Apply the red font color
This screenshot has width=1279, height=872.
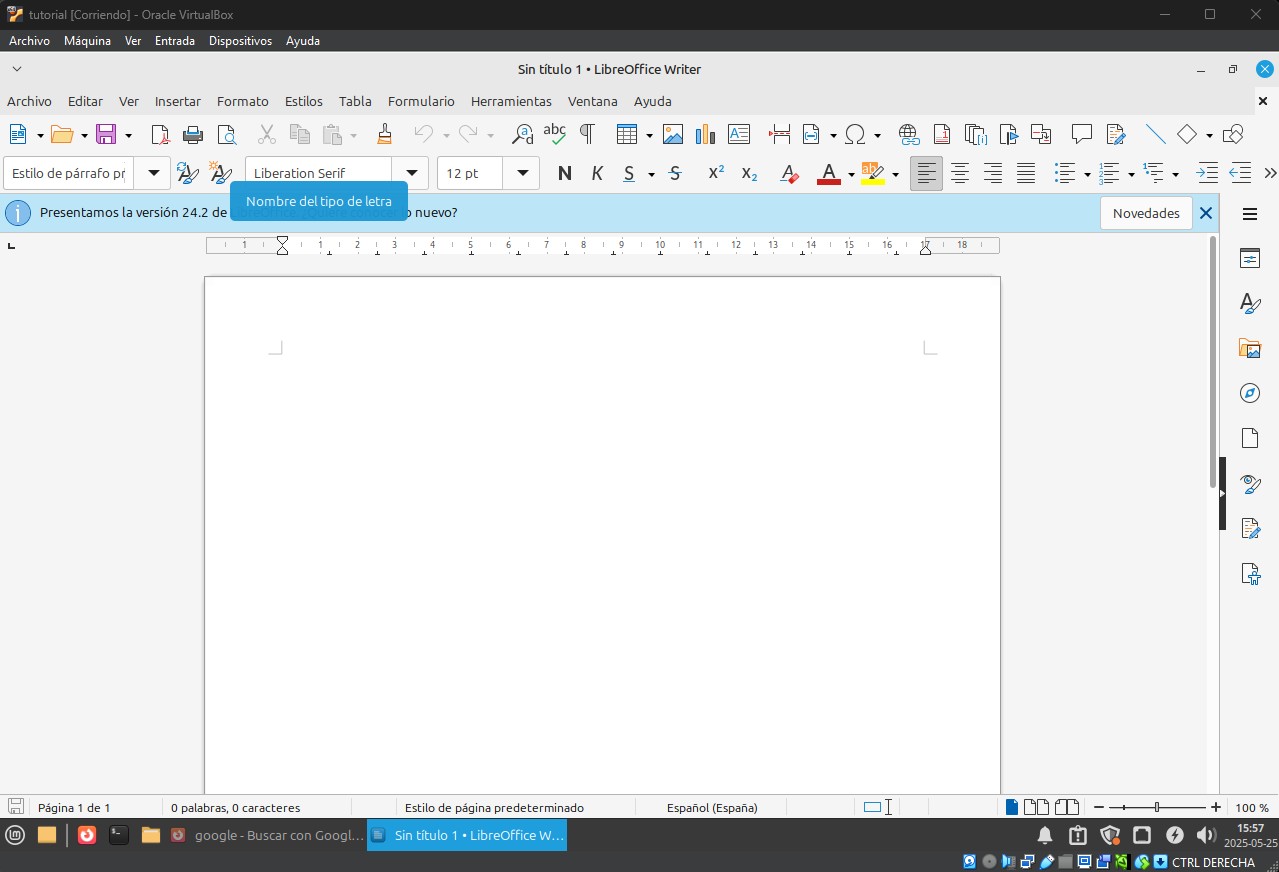pos(829,173)
